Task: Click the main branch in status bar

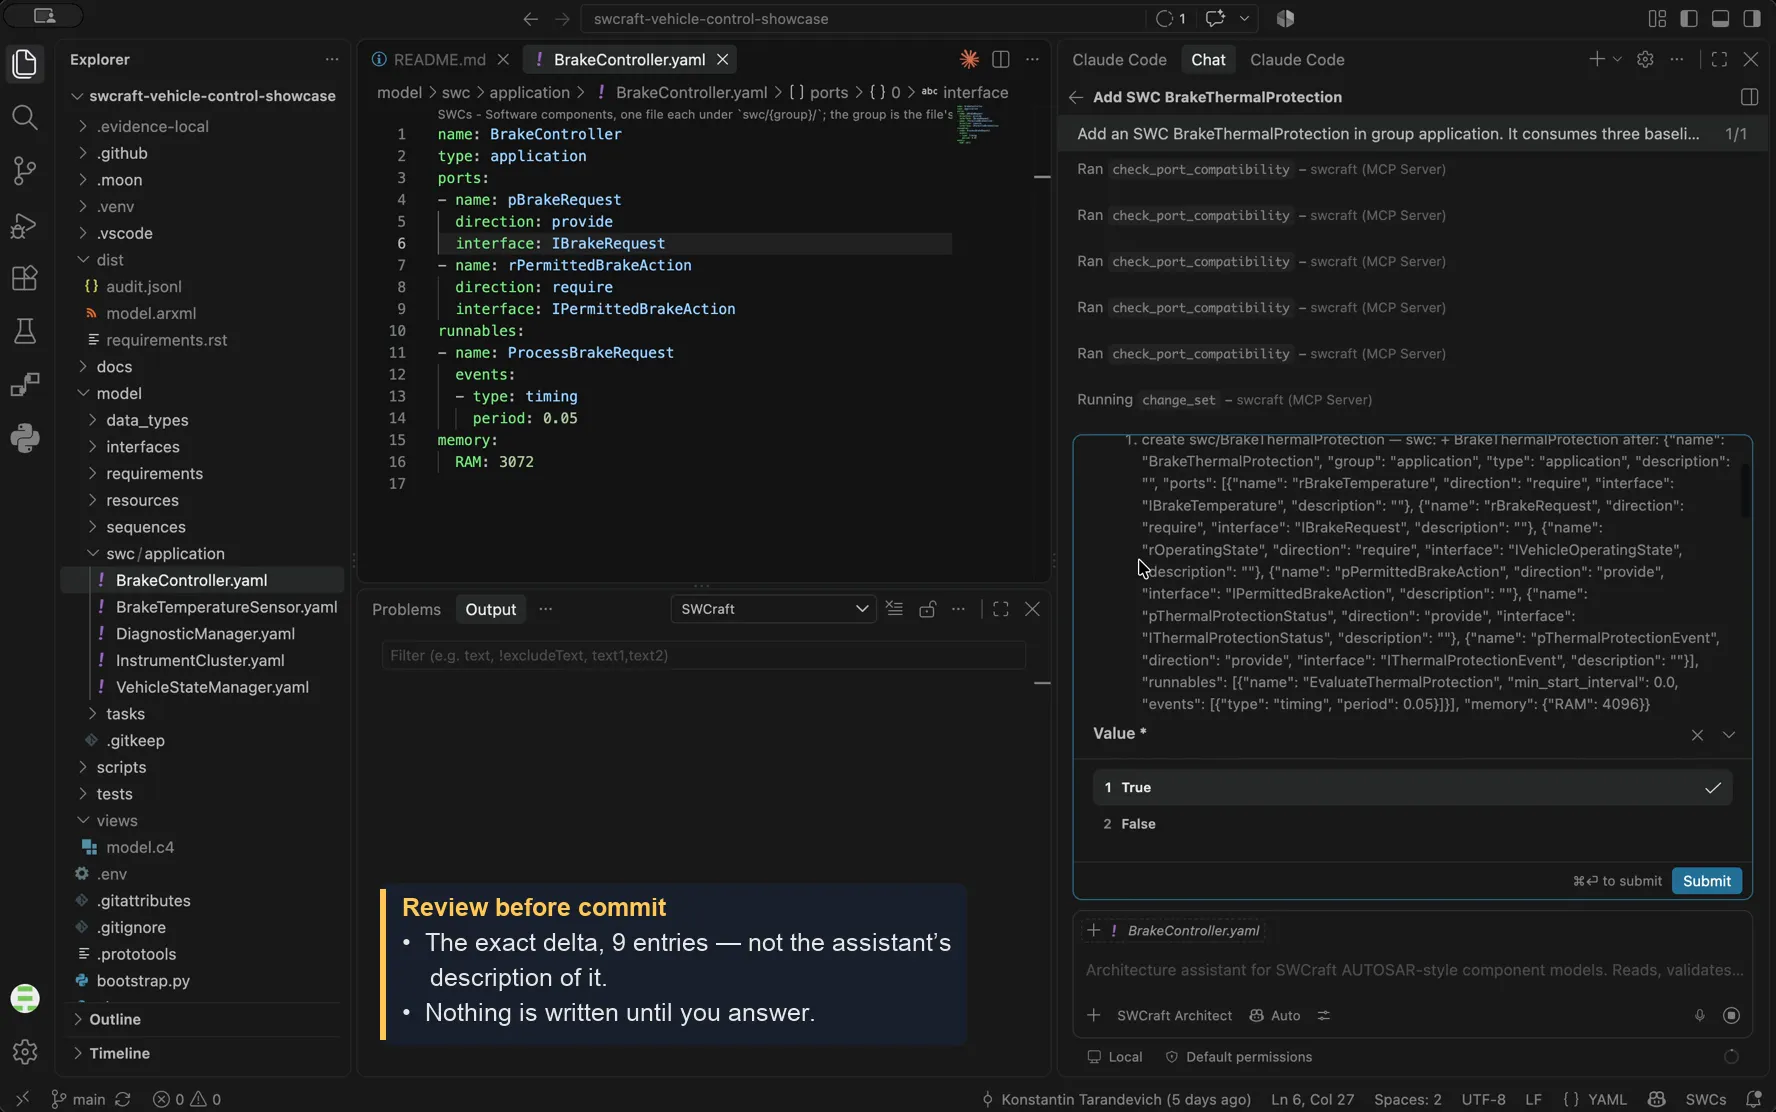Action: 79,1099
